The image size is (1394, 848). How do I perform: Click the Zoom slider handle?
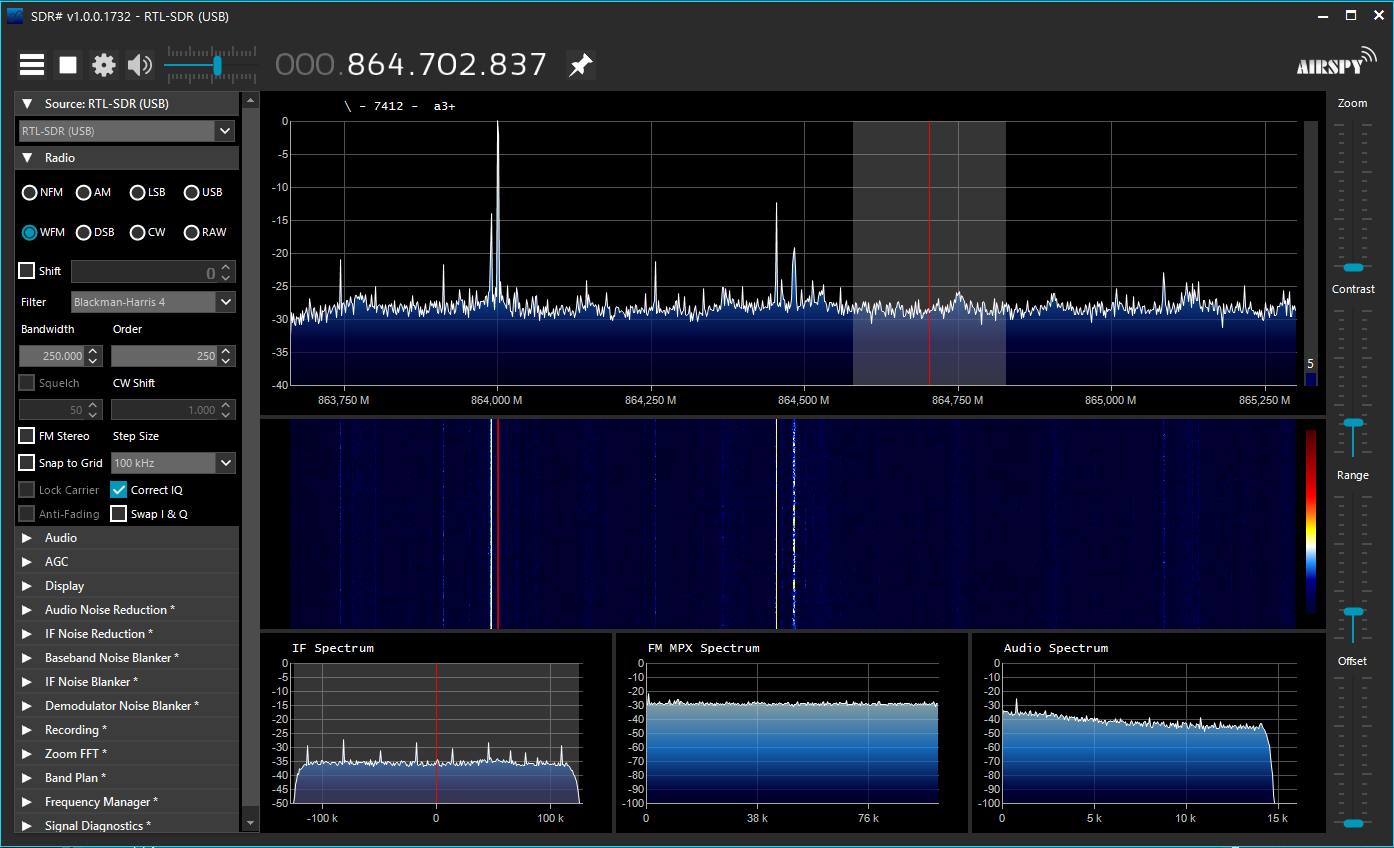(1352, 267)
